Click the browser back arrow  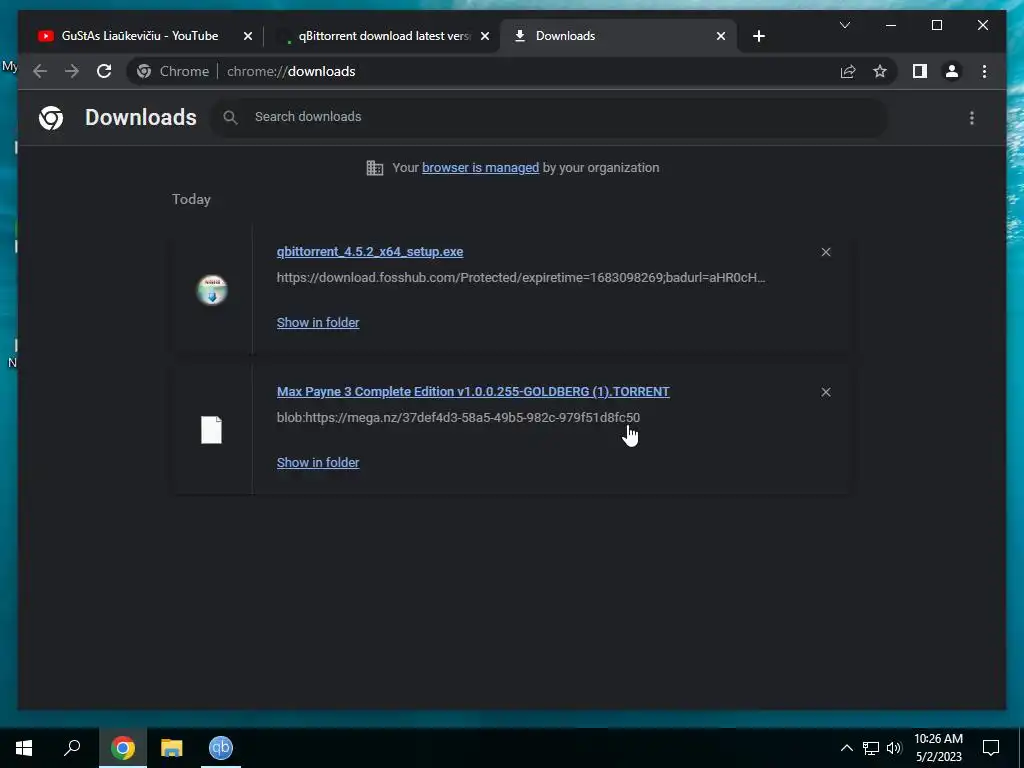[x=40, y=71]
